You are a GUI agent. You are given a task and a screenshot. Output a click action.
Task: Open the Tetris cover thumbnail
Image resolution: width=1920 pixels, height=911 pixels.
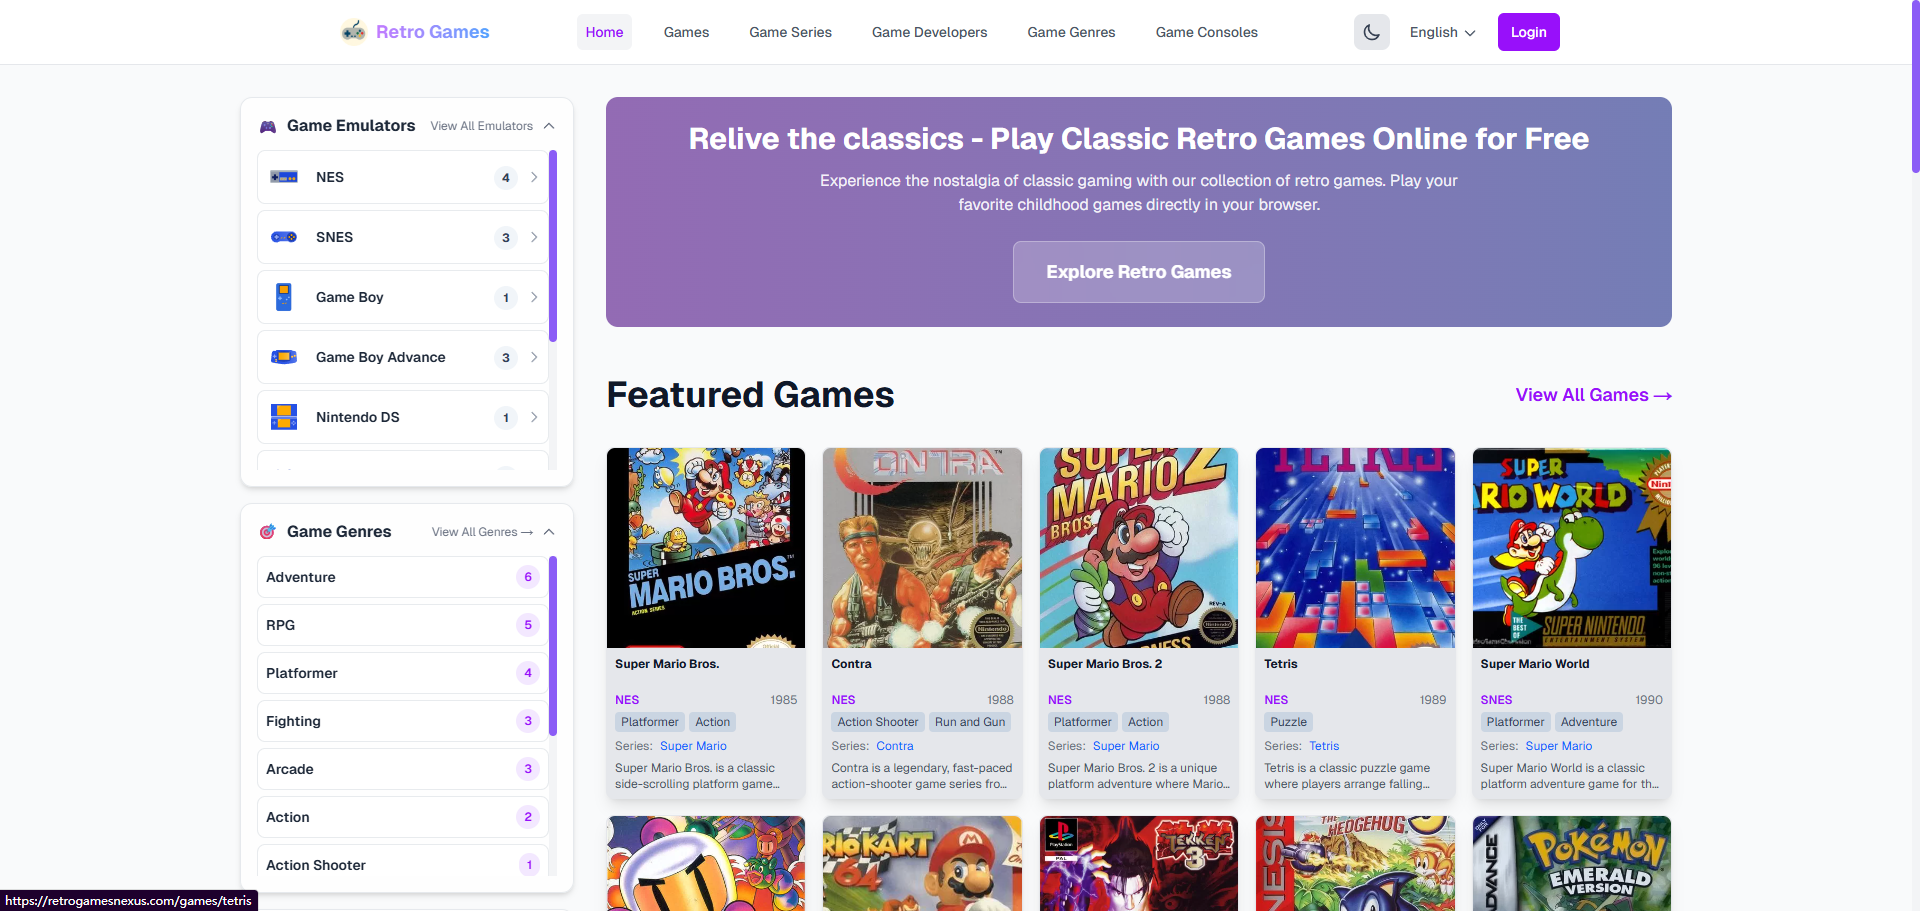click(x=1355, y=548)
